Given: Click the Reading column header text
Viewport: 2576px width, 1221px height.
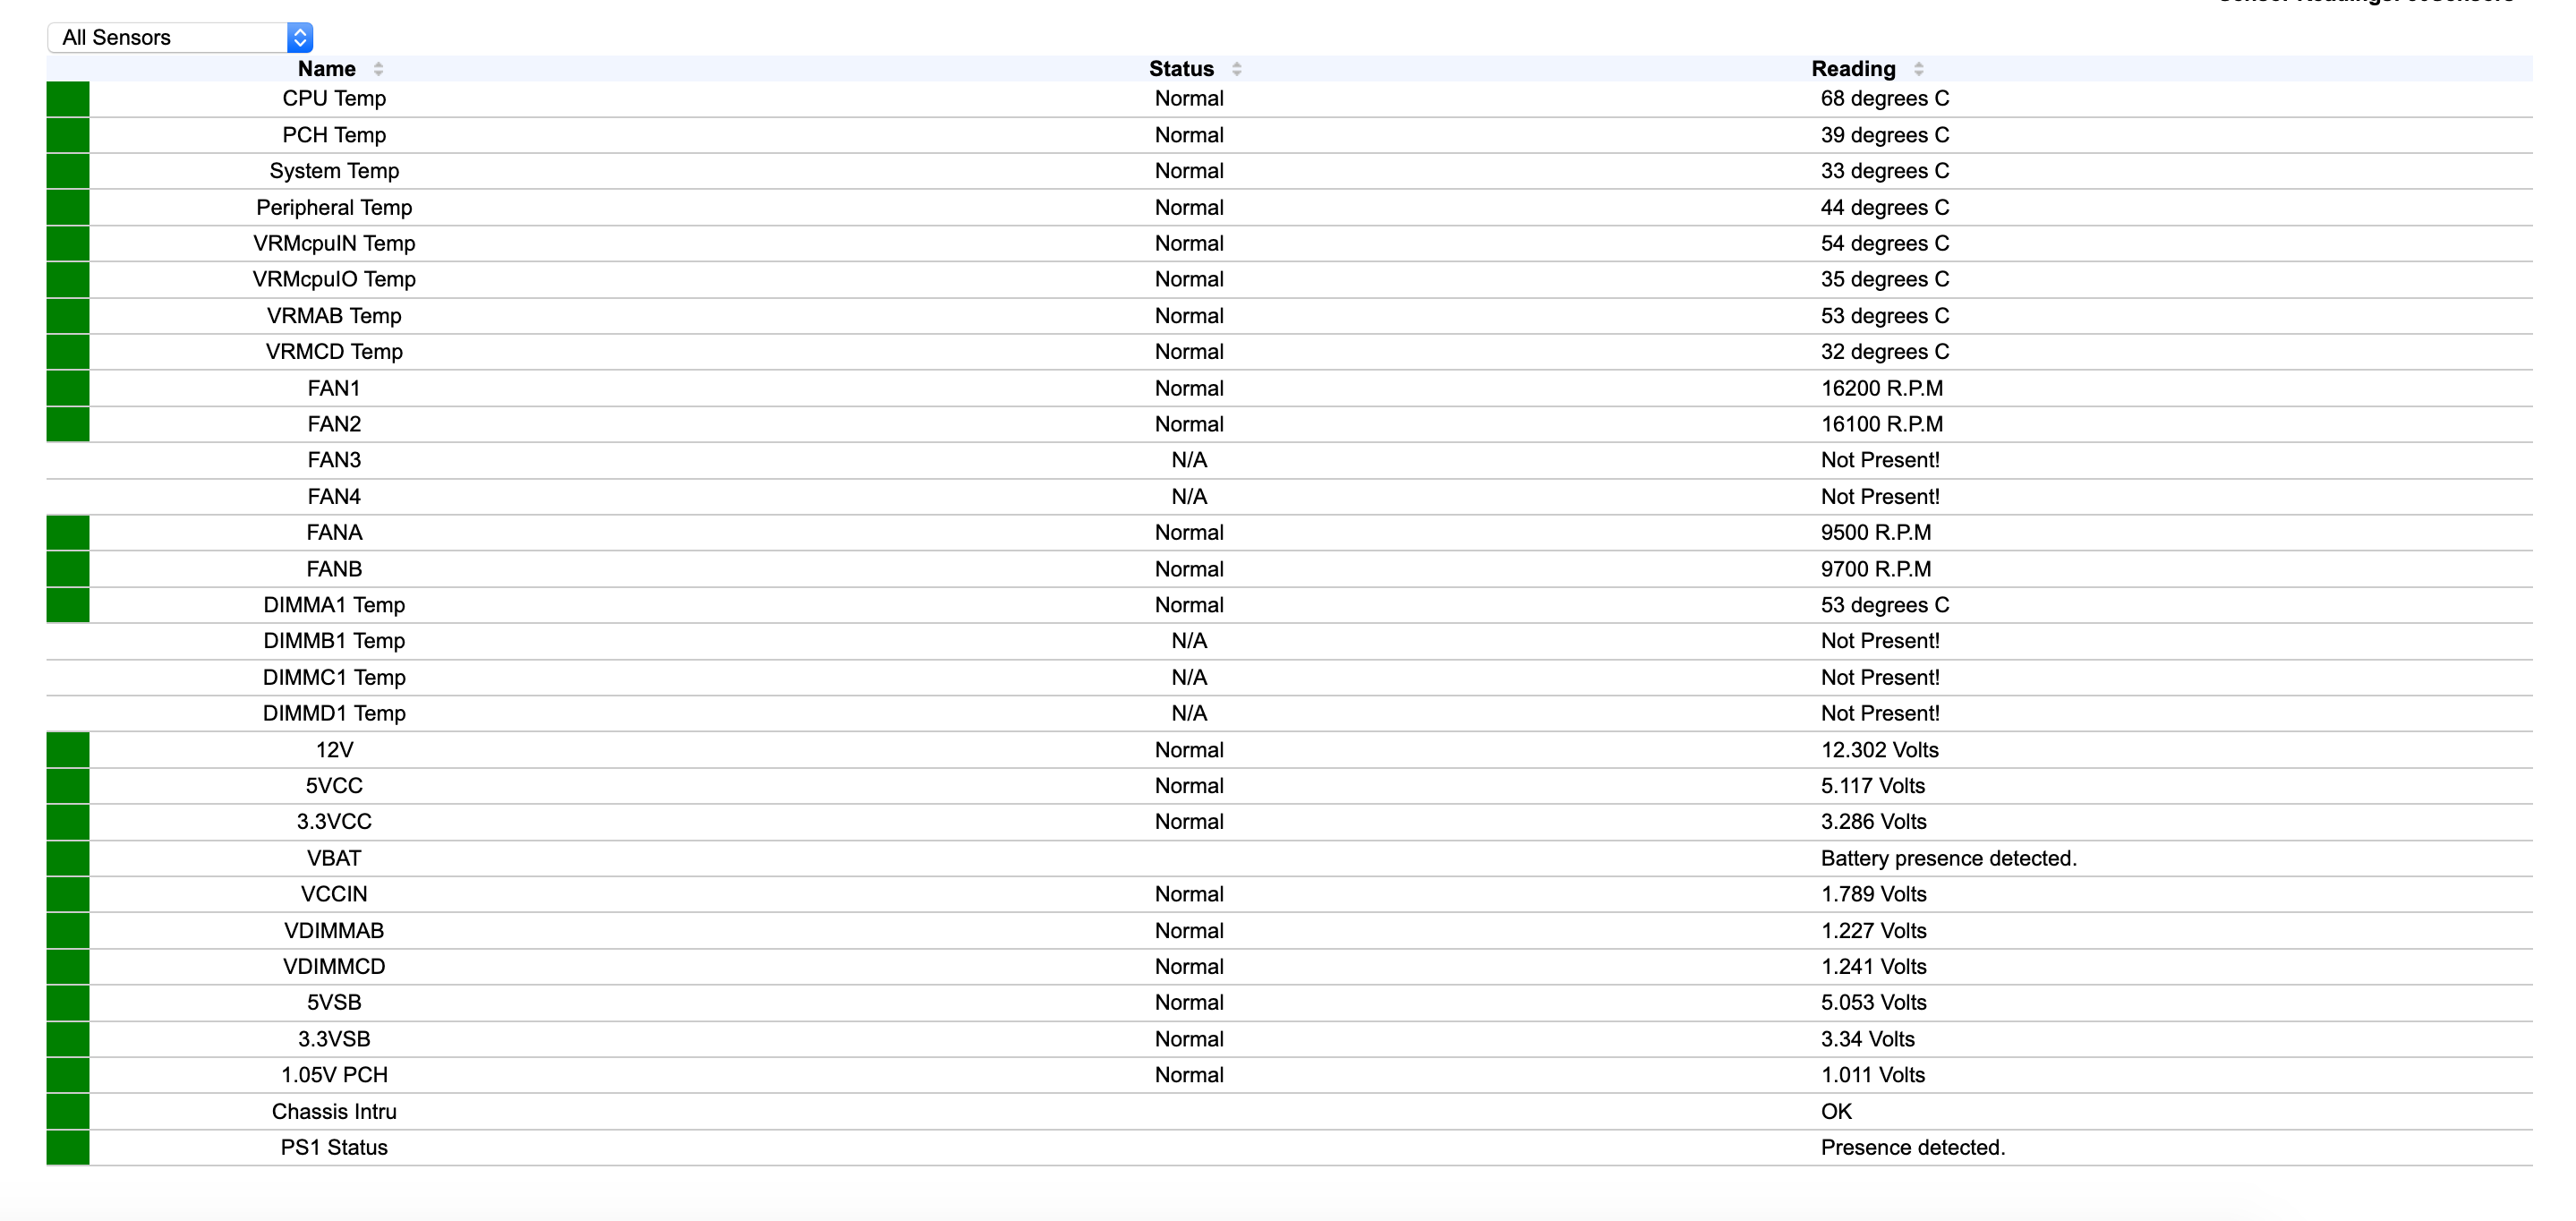Looking at the screenshot, I should tap(1853, 69).
